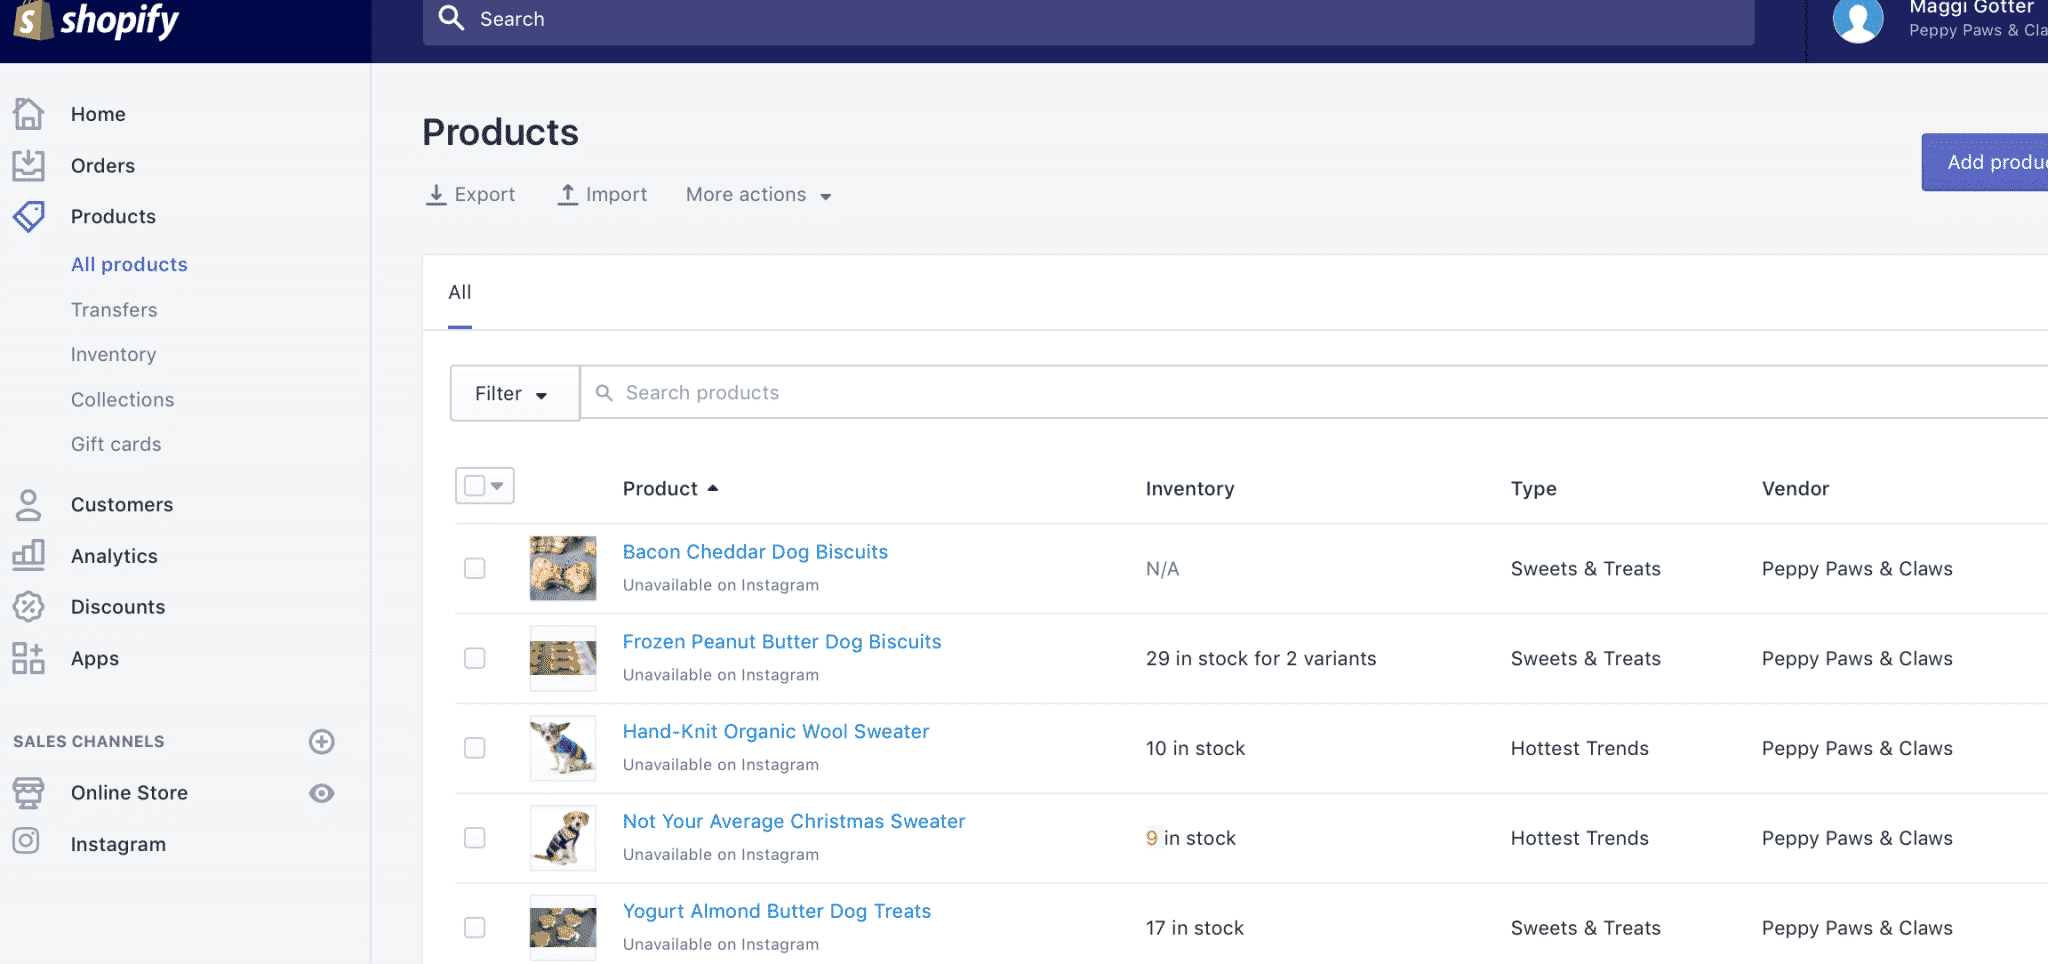Click the Export download arrow icon
2048x964 pixels.
(x=436, y=194)
